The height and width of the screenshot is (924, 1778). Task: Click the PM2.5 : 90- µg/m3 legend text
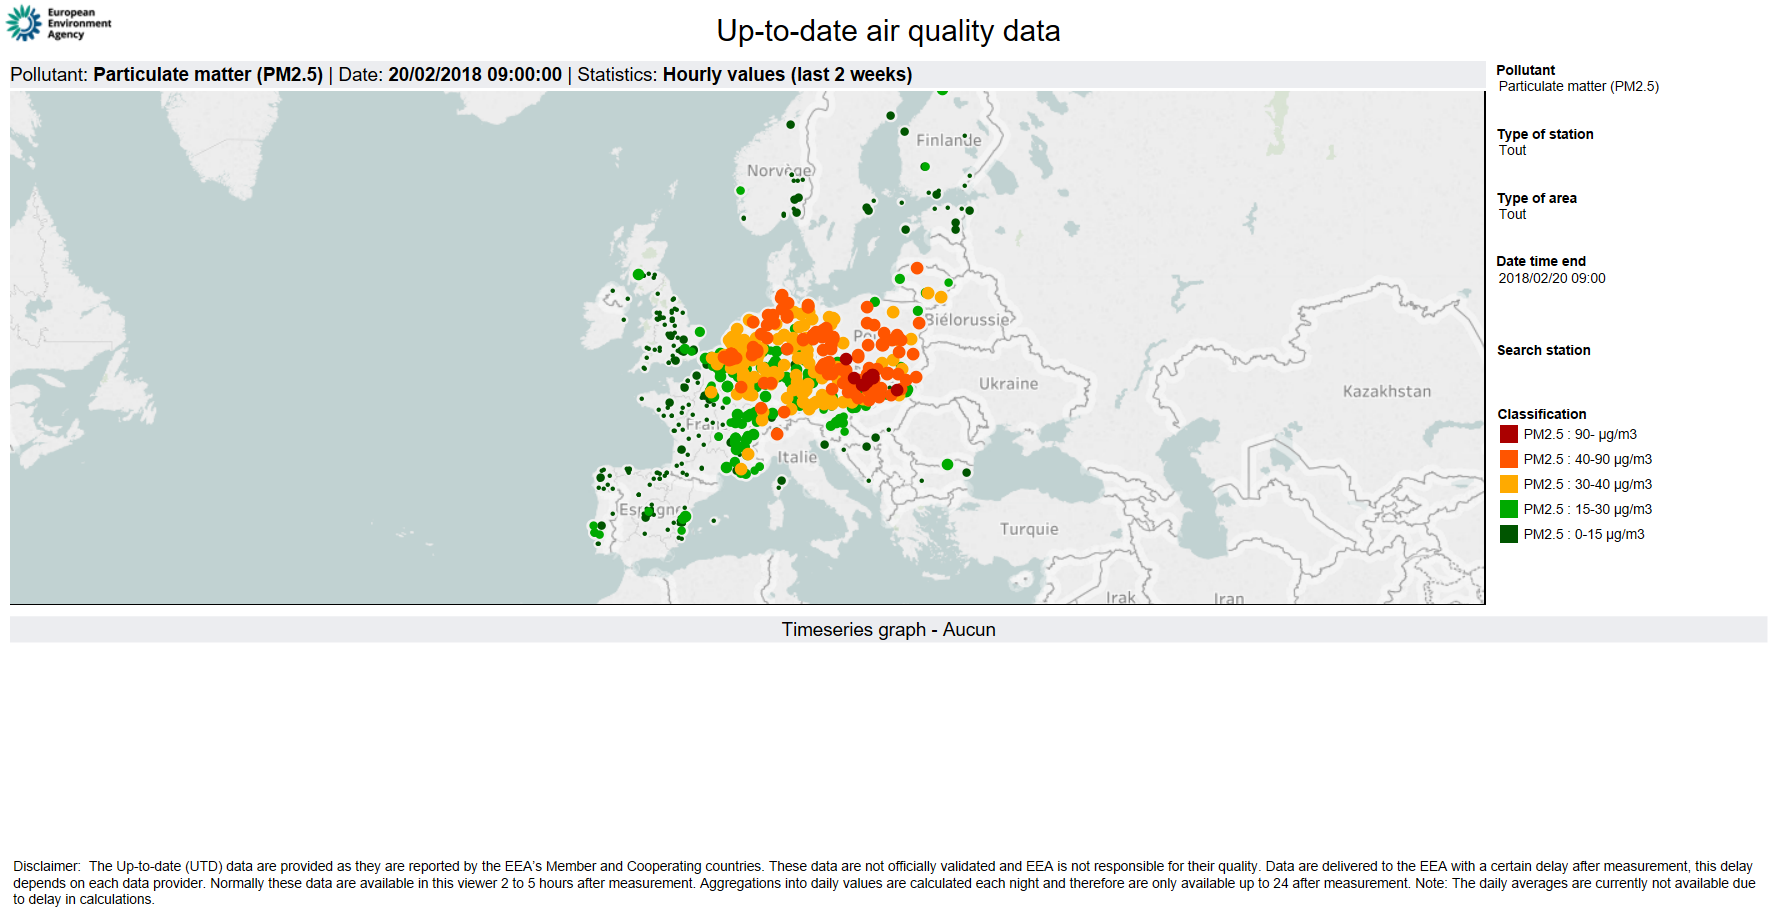[x=1579, y=434]
